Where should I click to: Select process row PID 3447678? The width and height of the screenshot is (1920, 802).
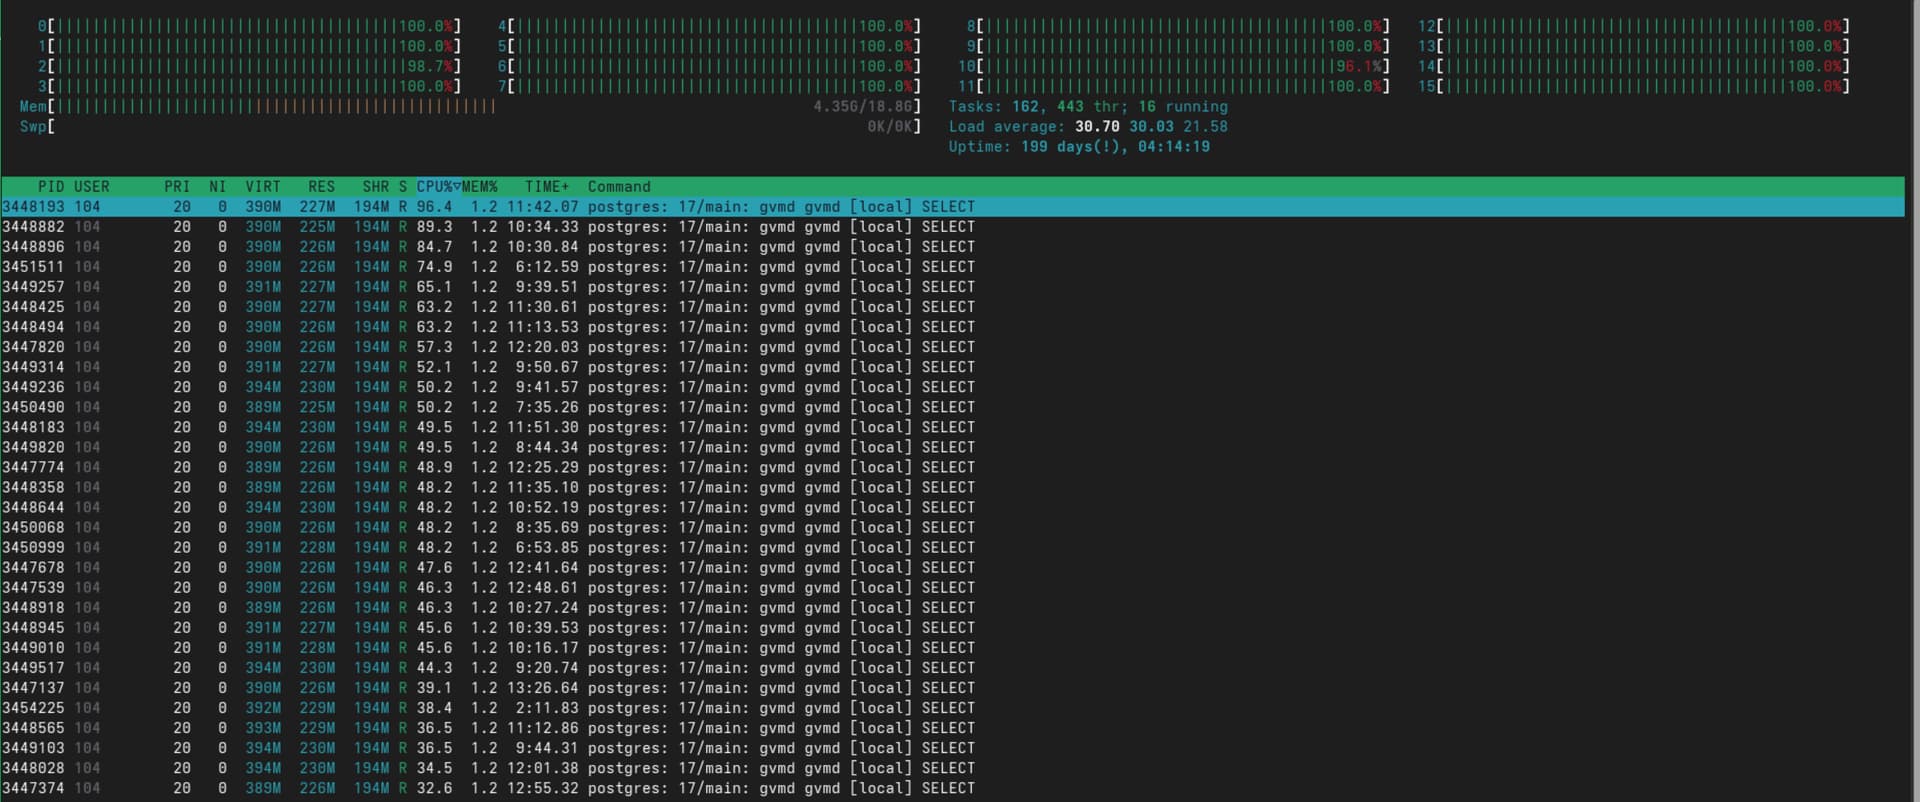pos(952,567)
